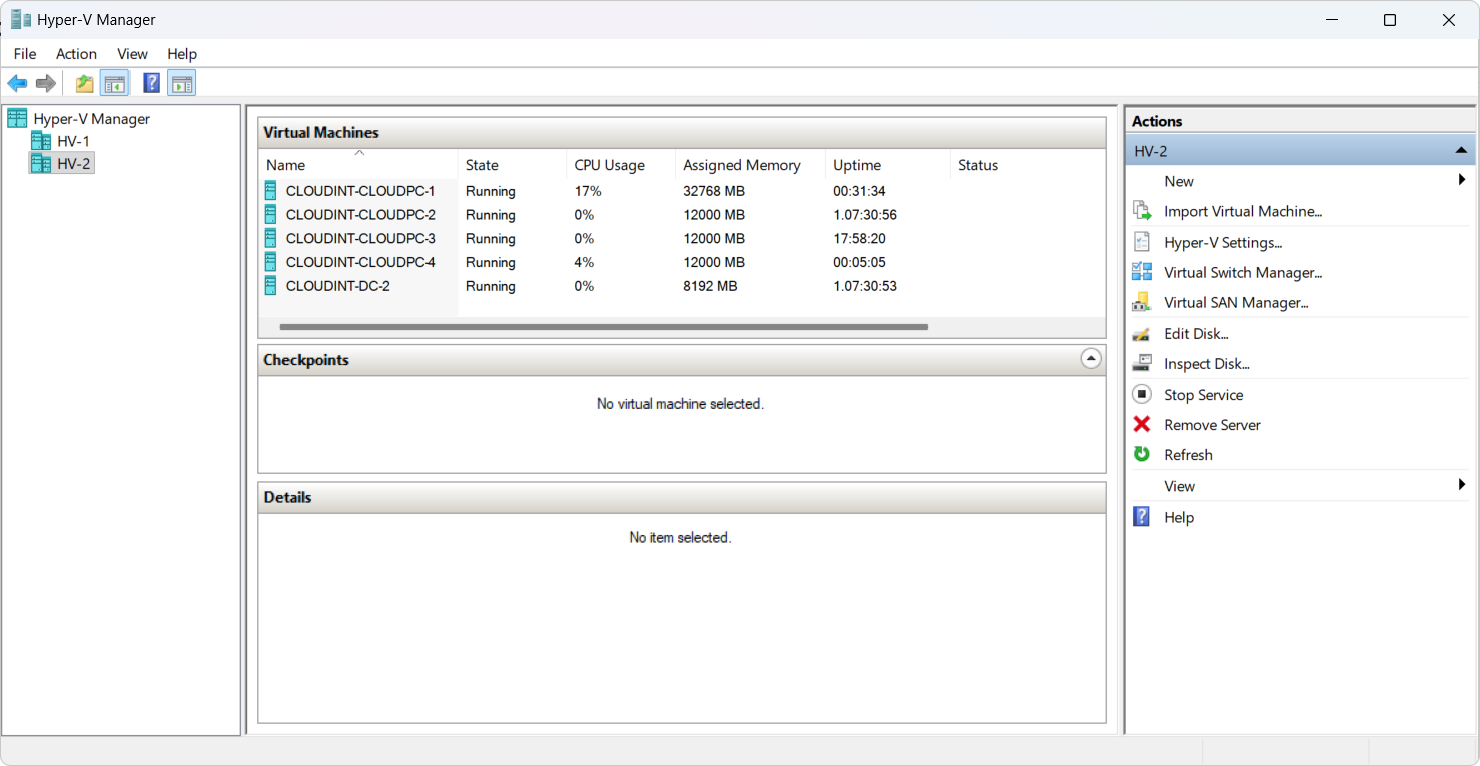Sort by the CPU Usage column header
This screenshot has width=1480, height=766.
pos(621,164)
